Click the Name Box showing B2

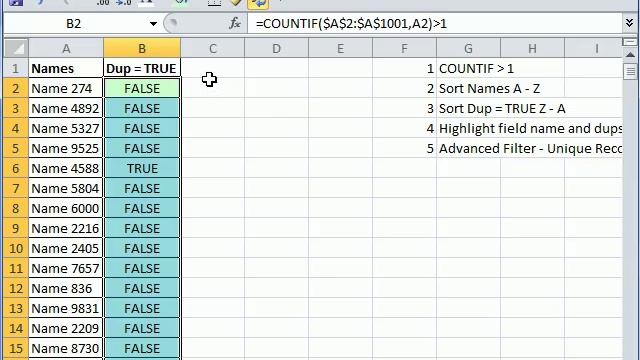74,24
